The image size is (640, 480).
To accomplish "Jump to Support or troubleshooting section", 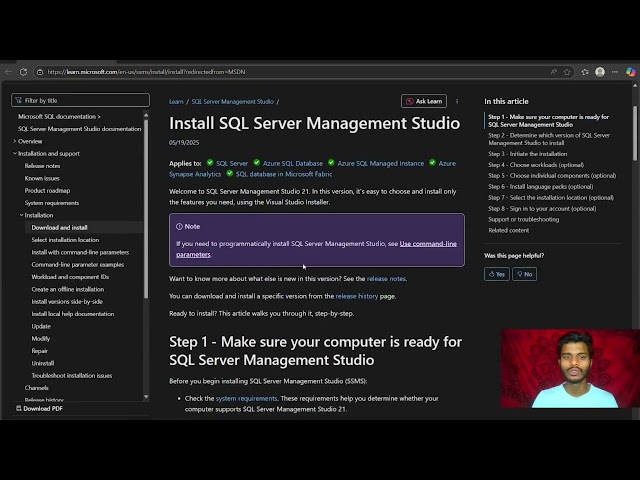I will pyautogui.click(x=524, y=220).
